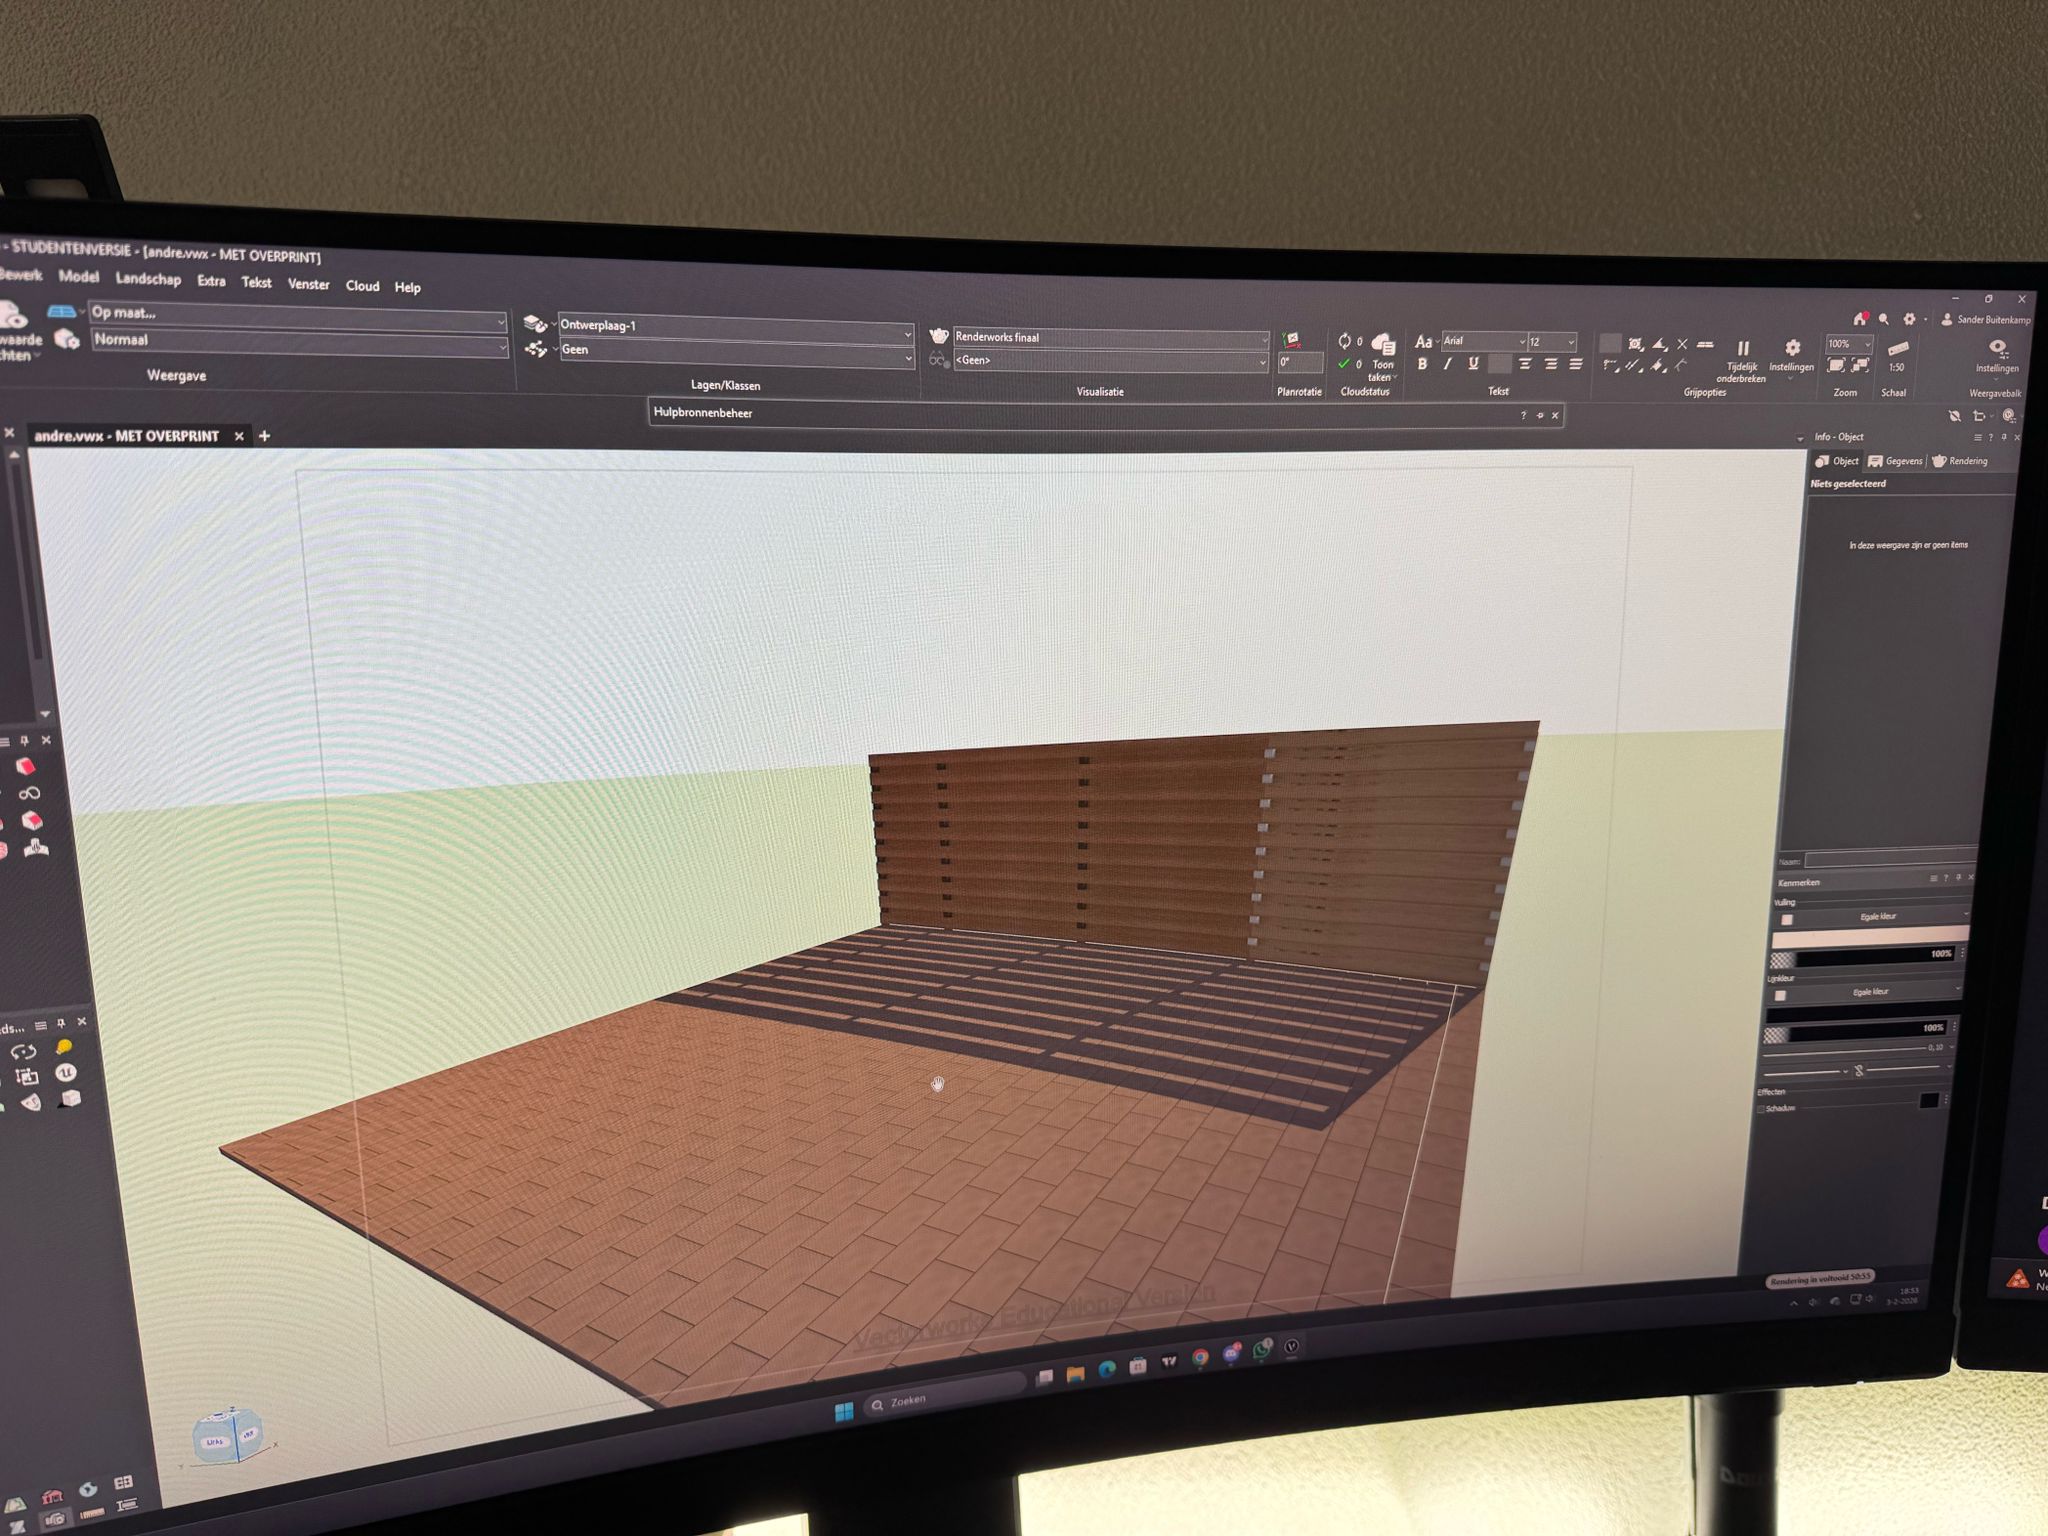Open Toon taken cloud tasks

(1383, 357)
